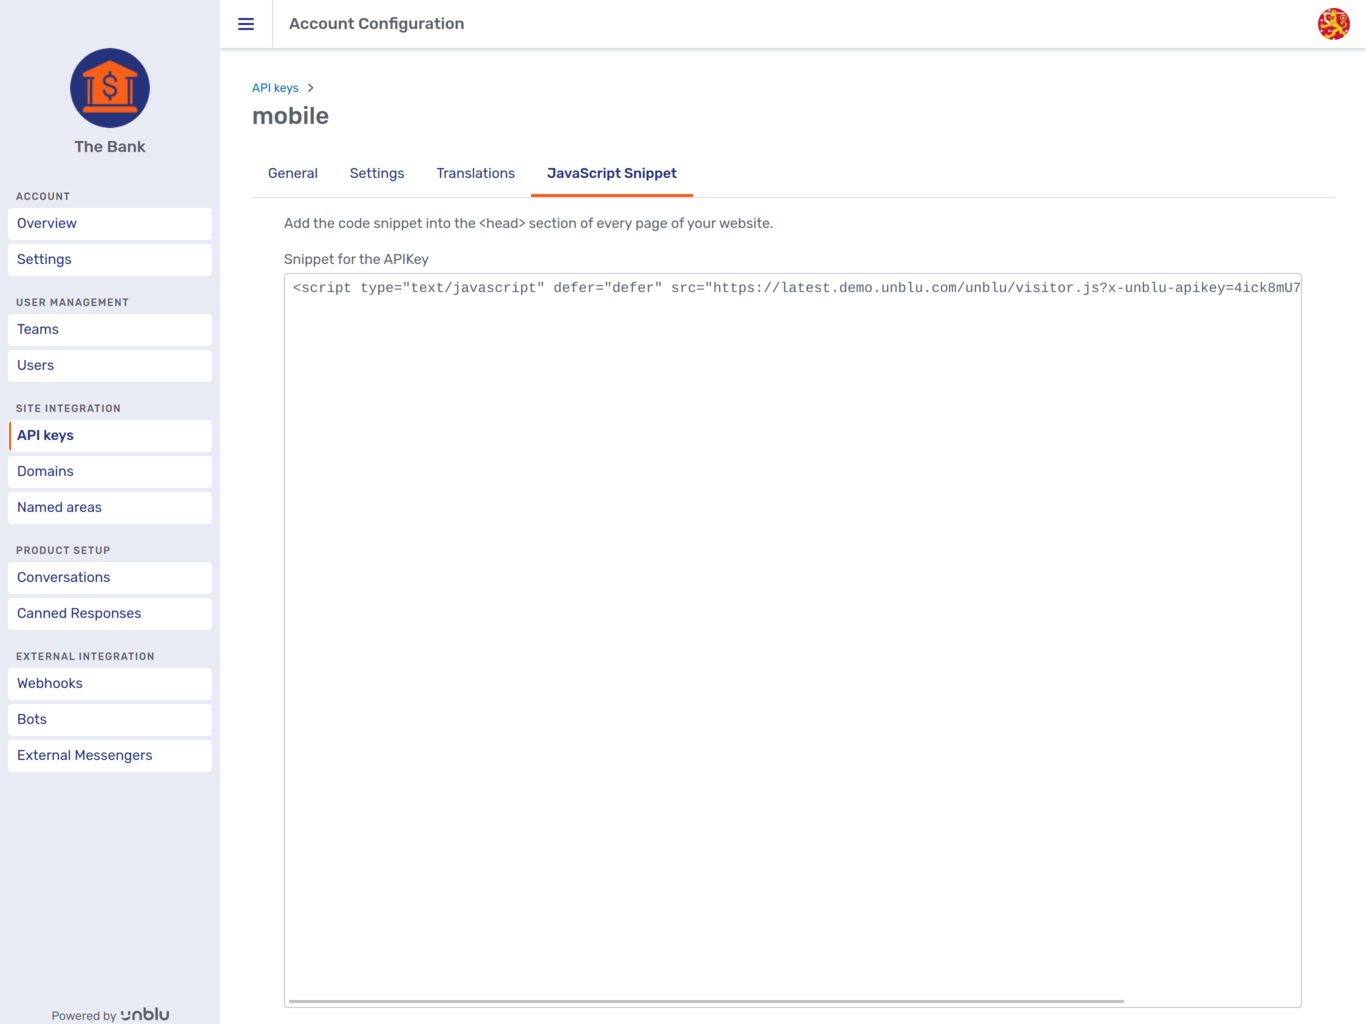This screenshot has height=1024, width=1366.
Task: Switch to the General tab
Action: [x=293, y=173]
